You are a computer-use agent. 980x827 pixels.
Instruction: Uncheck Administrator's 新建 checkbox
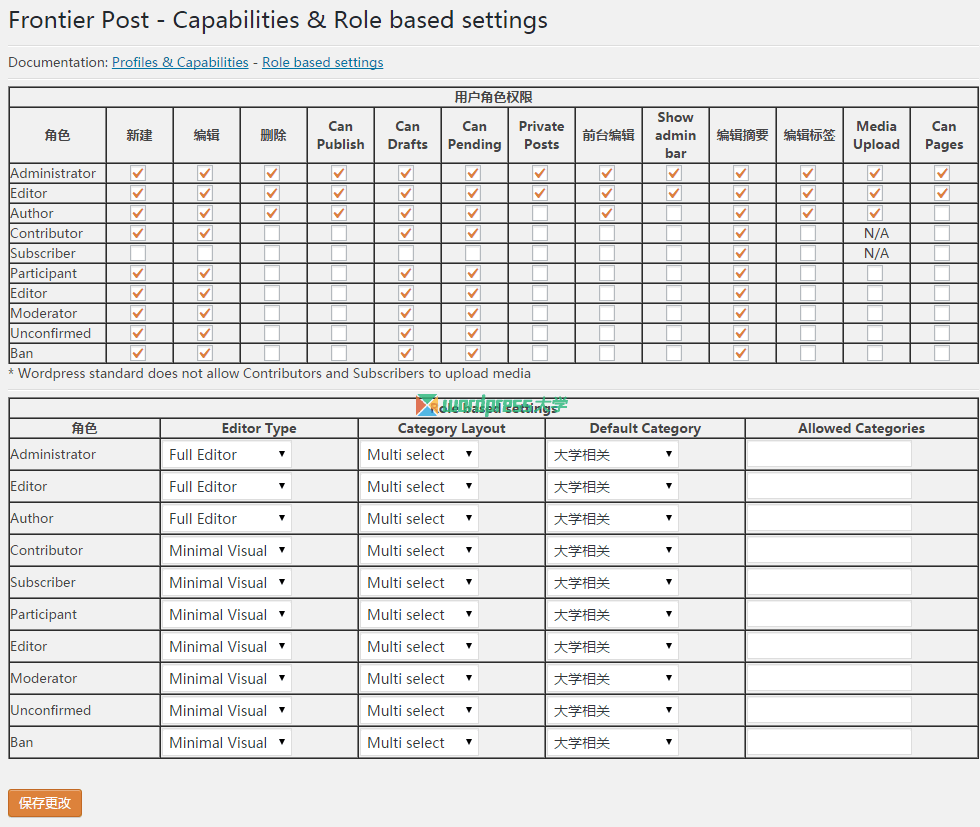(138, 173)
